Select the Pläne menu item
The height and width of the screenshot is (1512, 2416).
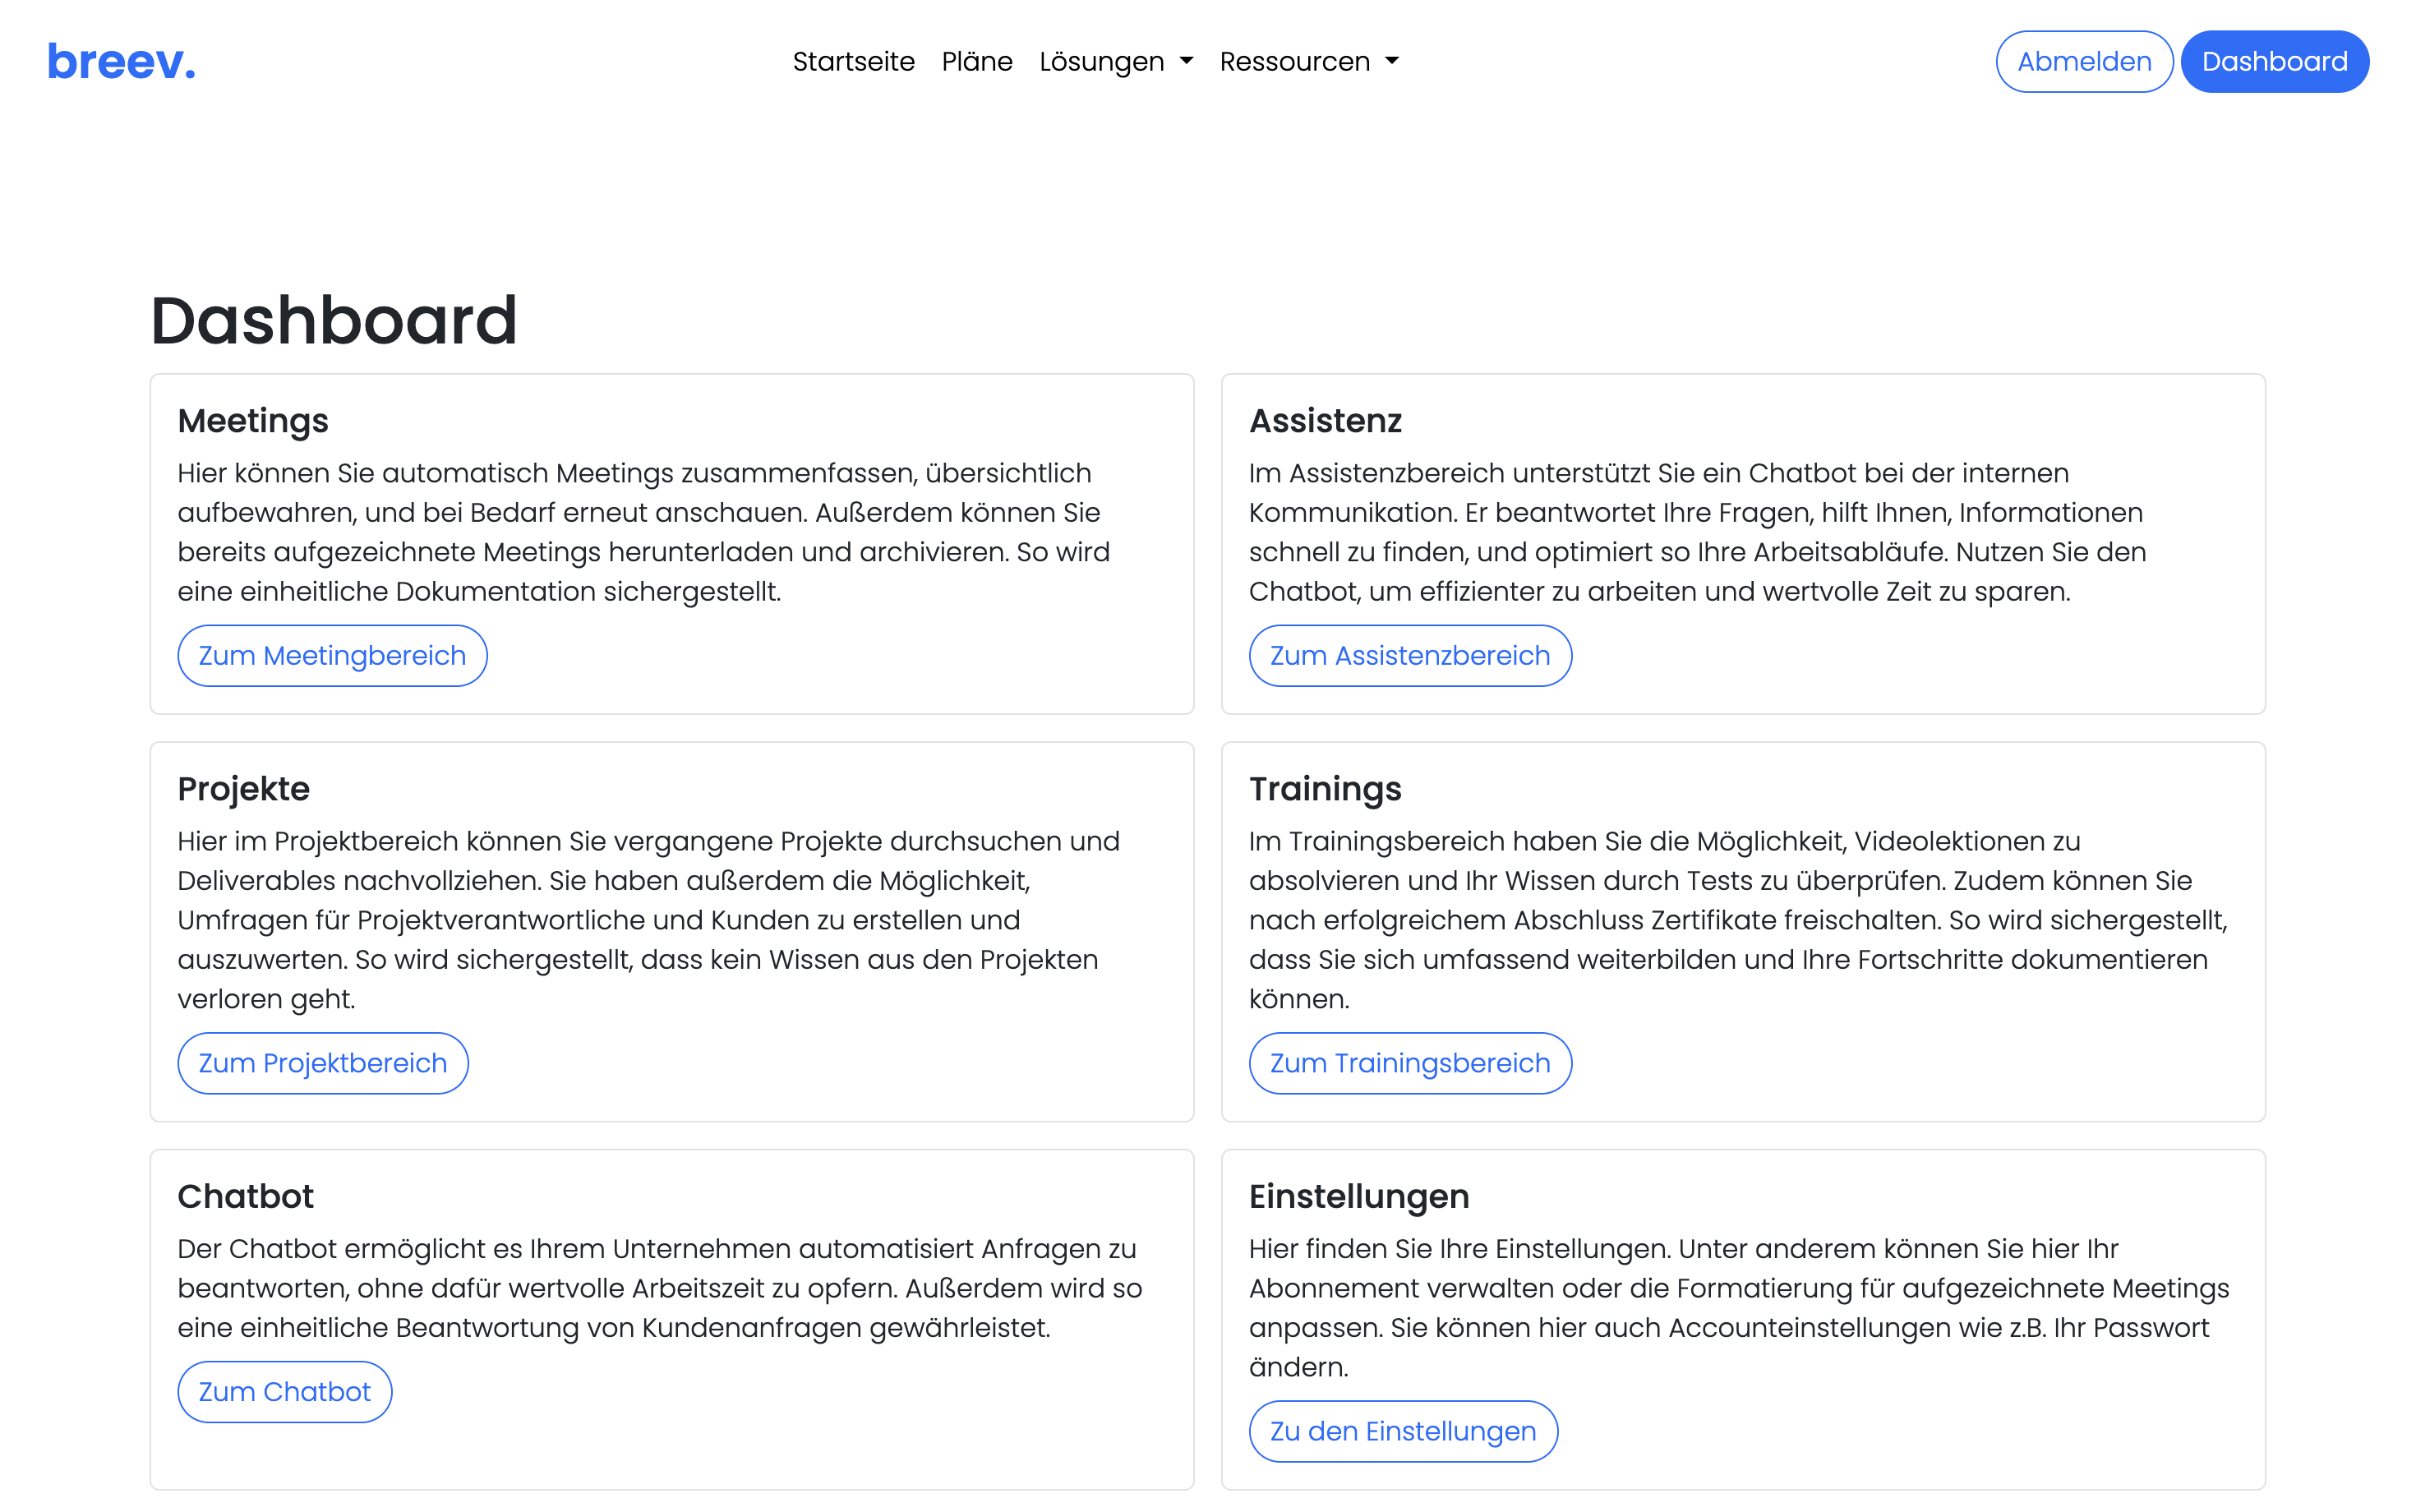point(979,59)
